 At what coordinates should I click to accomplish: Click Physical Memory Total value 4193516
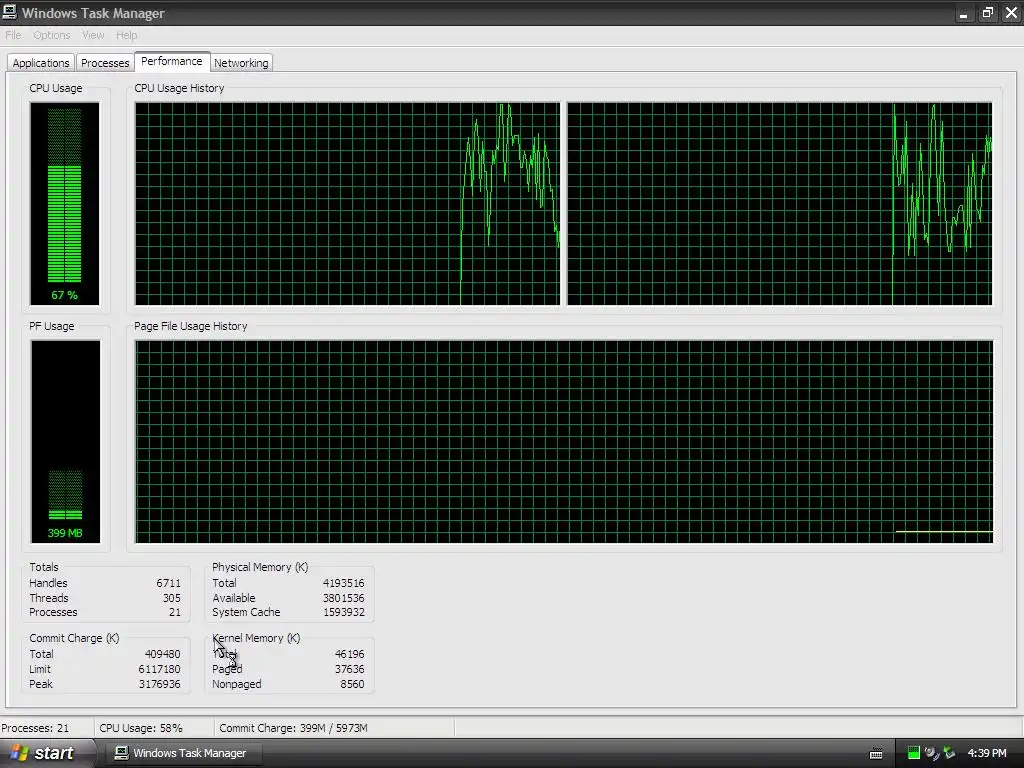[x=344, y=583]
